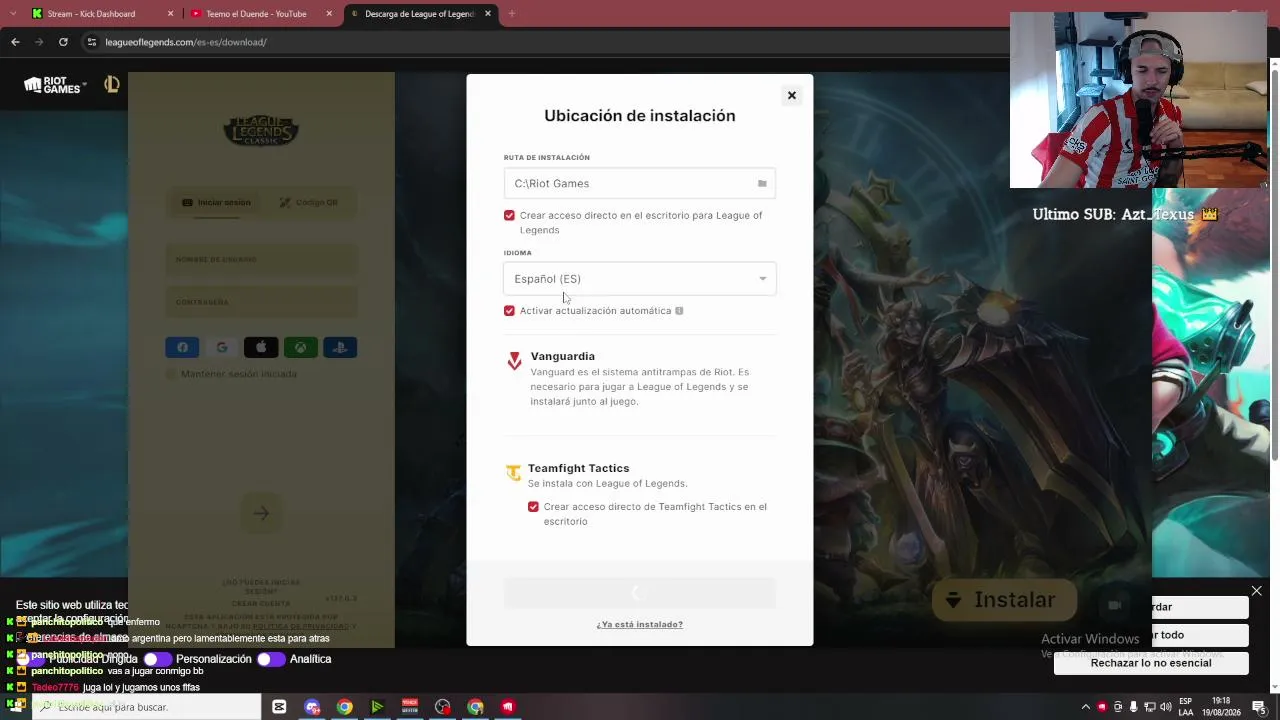This screenshot has width=1280, height=720.
Task: Select the Descarga de League of Legends tab
Action: (420, 14)
